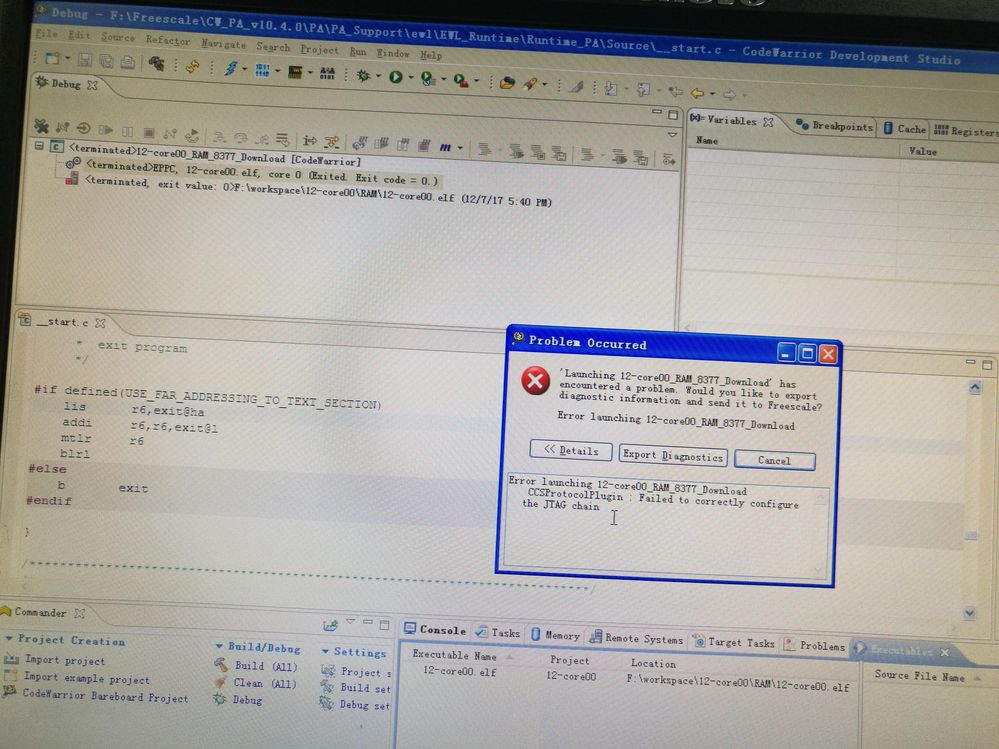This screenshot has height=749, width=999.
Task: Click the Cancel button in dialog
Action: (x=774, y=460)
